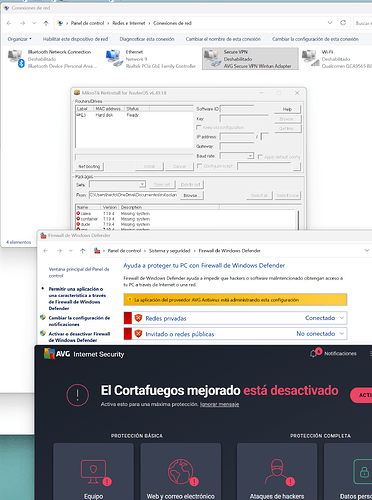The height and width of the screenshot is (500, 372).
Task: Select container package row icon
Action: (x=78, y=219)
